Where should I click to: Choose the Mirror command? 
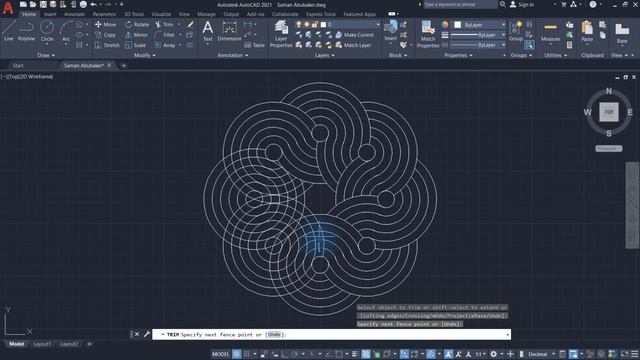(136, 35)
